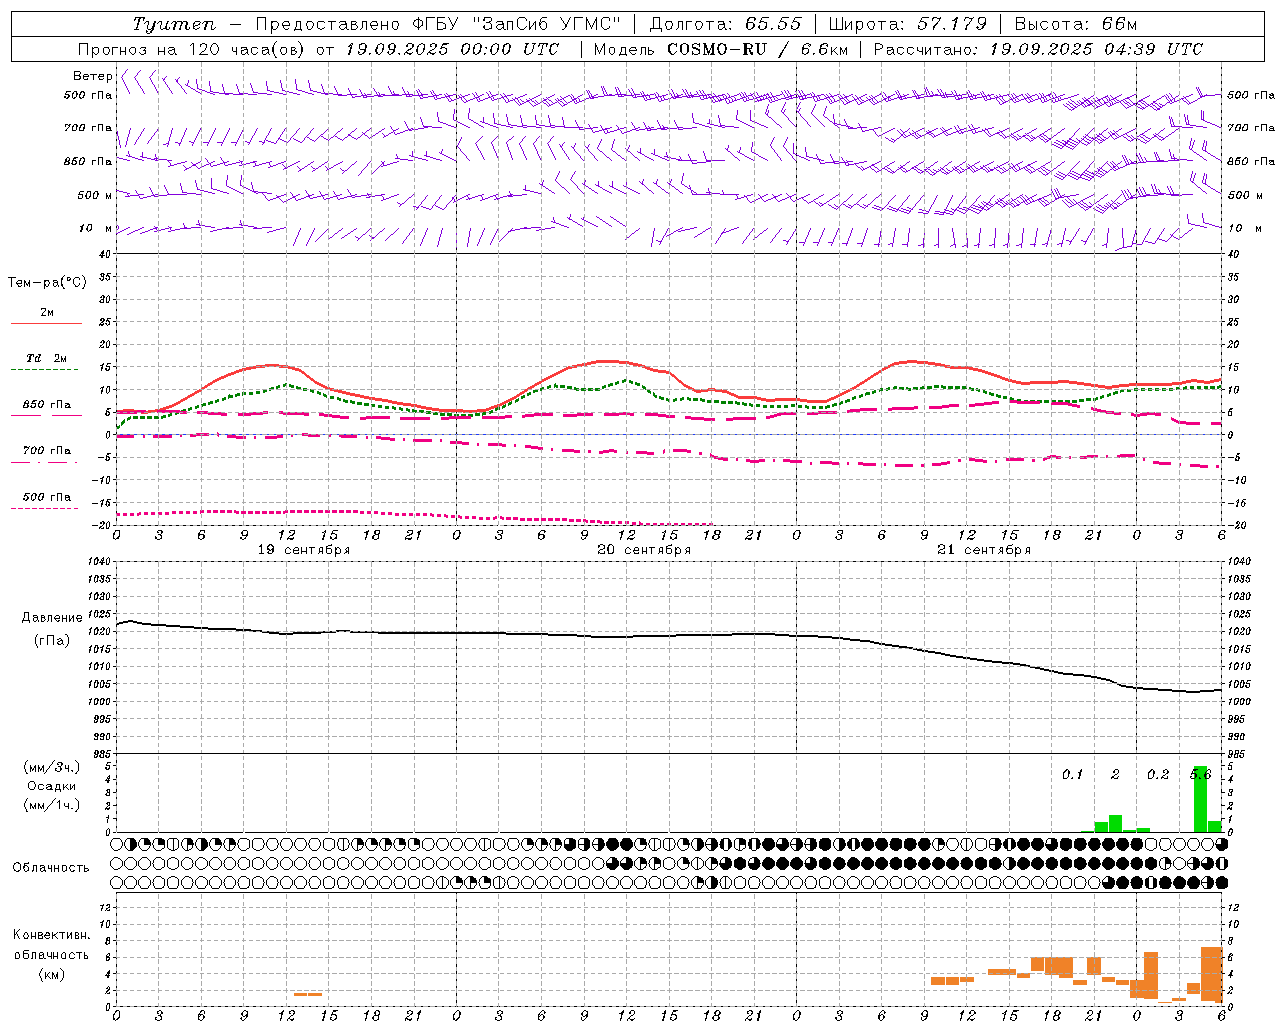1280x1024 pixels.
Task: Click the '(мм/1ч.)' precipitation unit label
Action: point(52,805)
